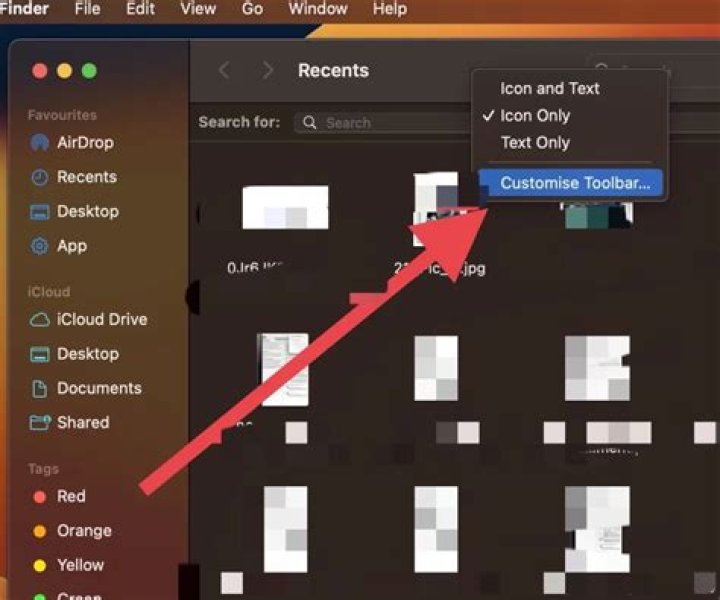Open Documents label in sidebar
Viewport: 720px width, 600px height.
click(99, 388)
